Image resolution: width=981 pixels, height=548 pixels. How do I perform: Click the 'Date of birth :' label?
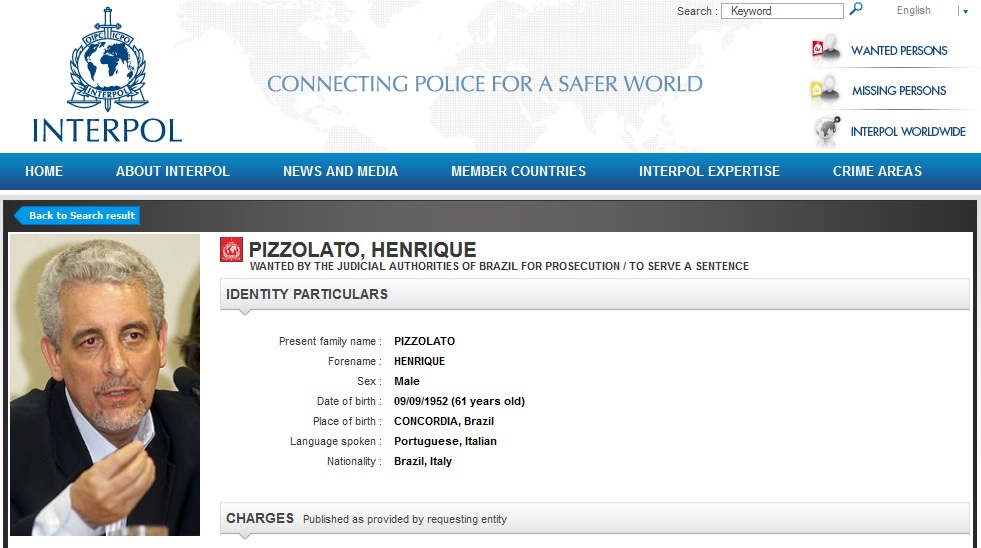click(x=349, y=402)
